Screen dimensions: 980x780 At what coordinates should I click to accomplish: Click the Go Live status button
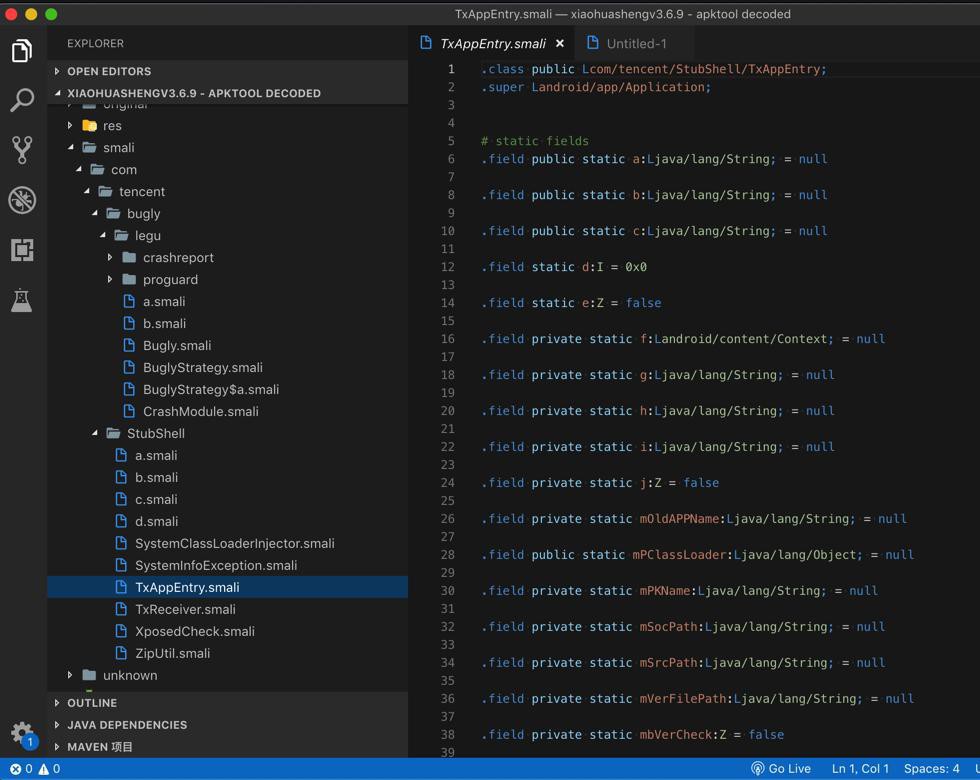(781, 769)
